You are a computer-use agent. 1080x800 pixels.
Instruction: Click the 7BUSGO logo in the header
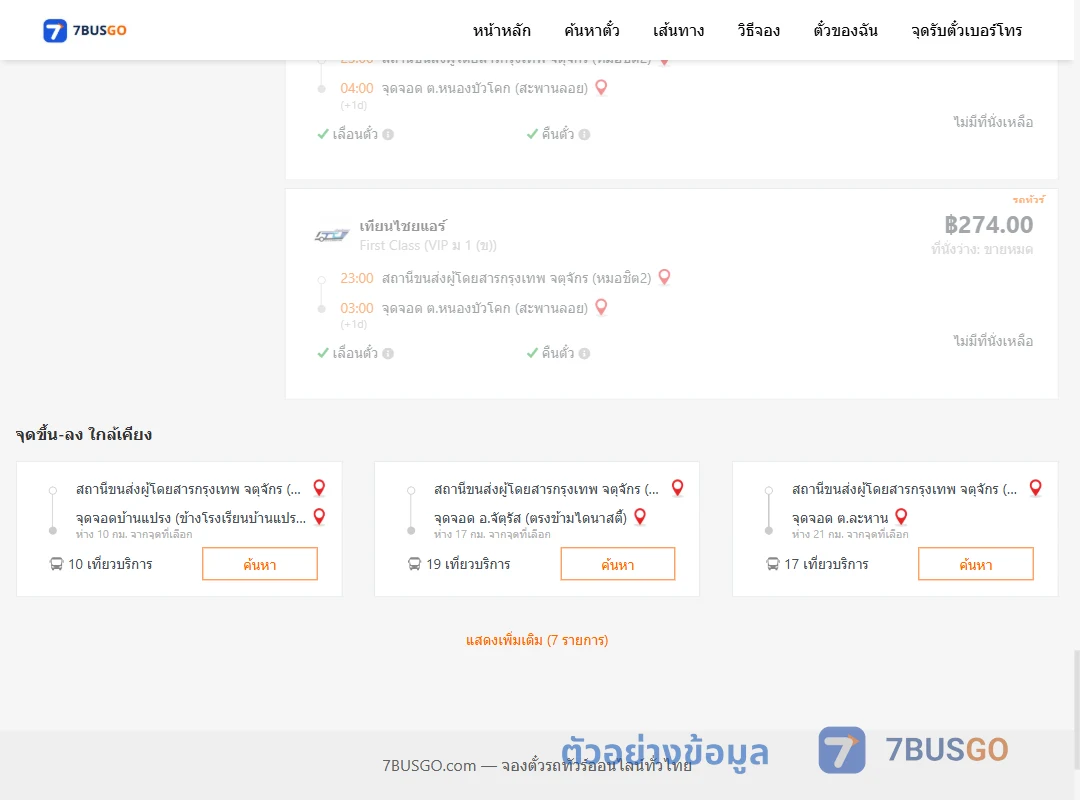pyautogui.click(x=85, y=30)
